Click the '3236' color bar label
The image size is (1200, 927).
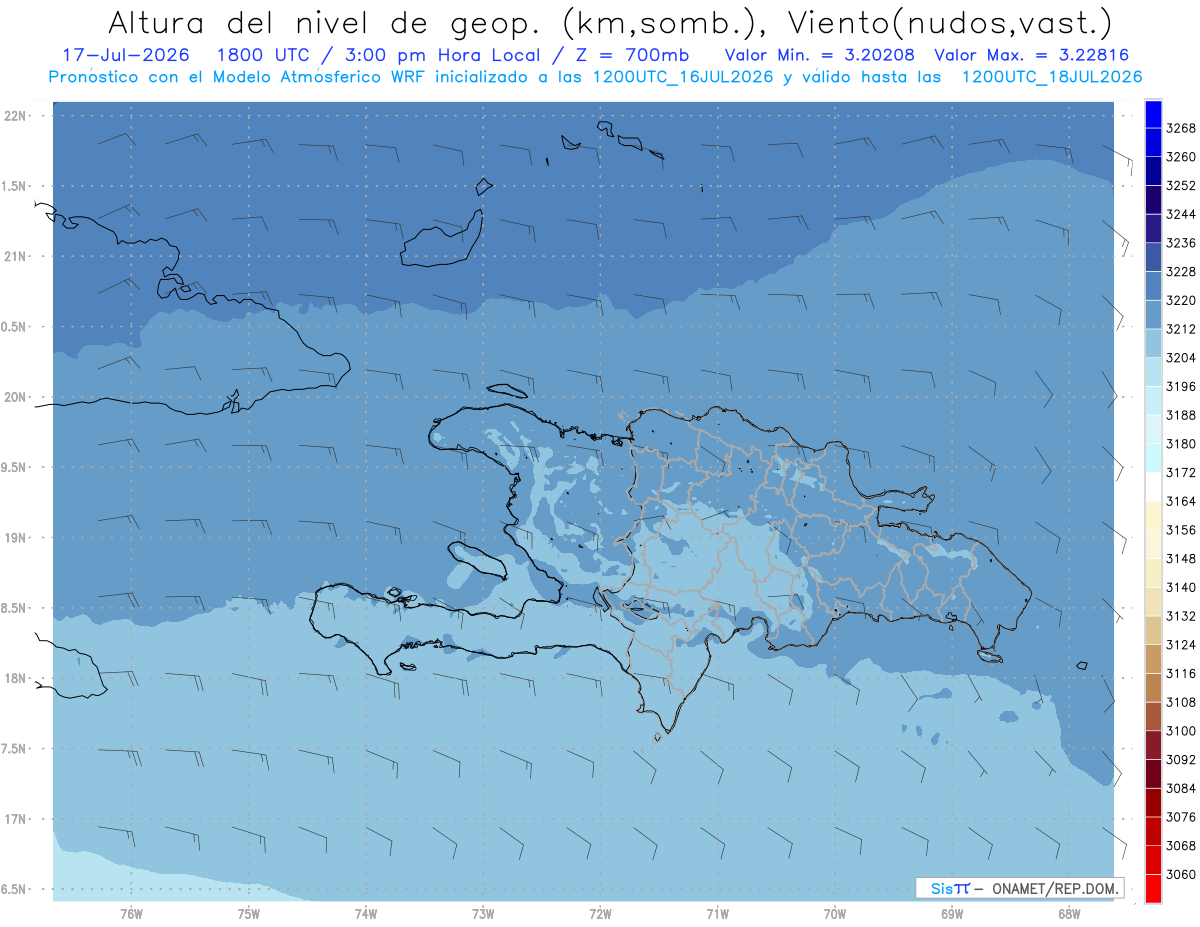(1181, 243)
